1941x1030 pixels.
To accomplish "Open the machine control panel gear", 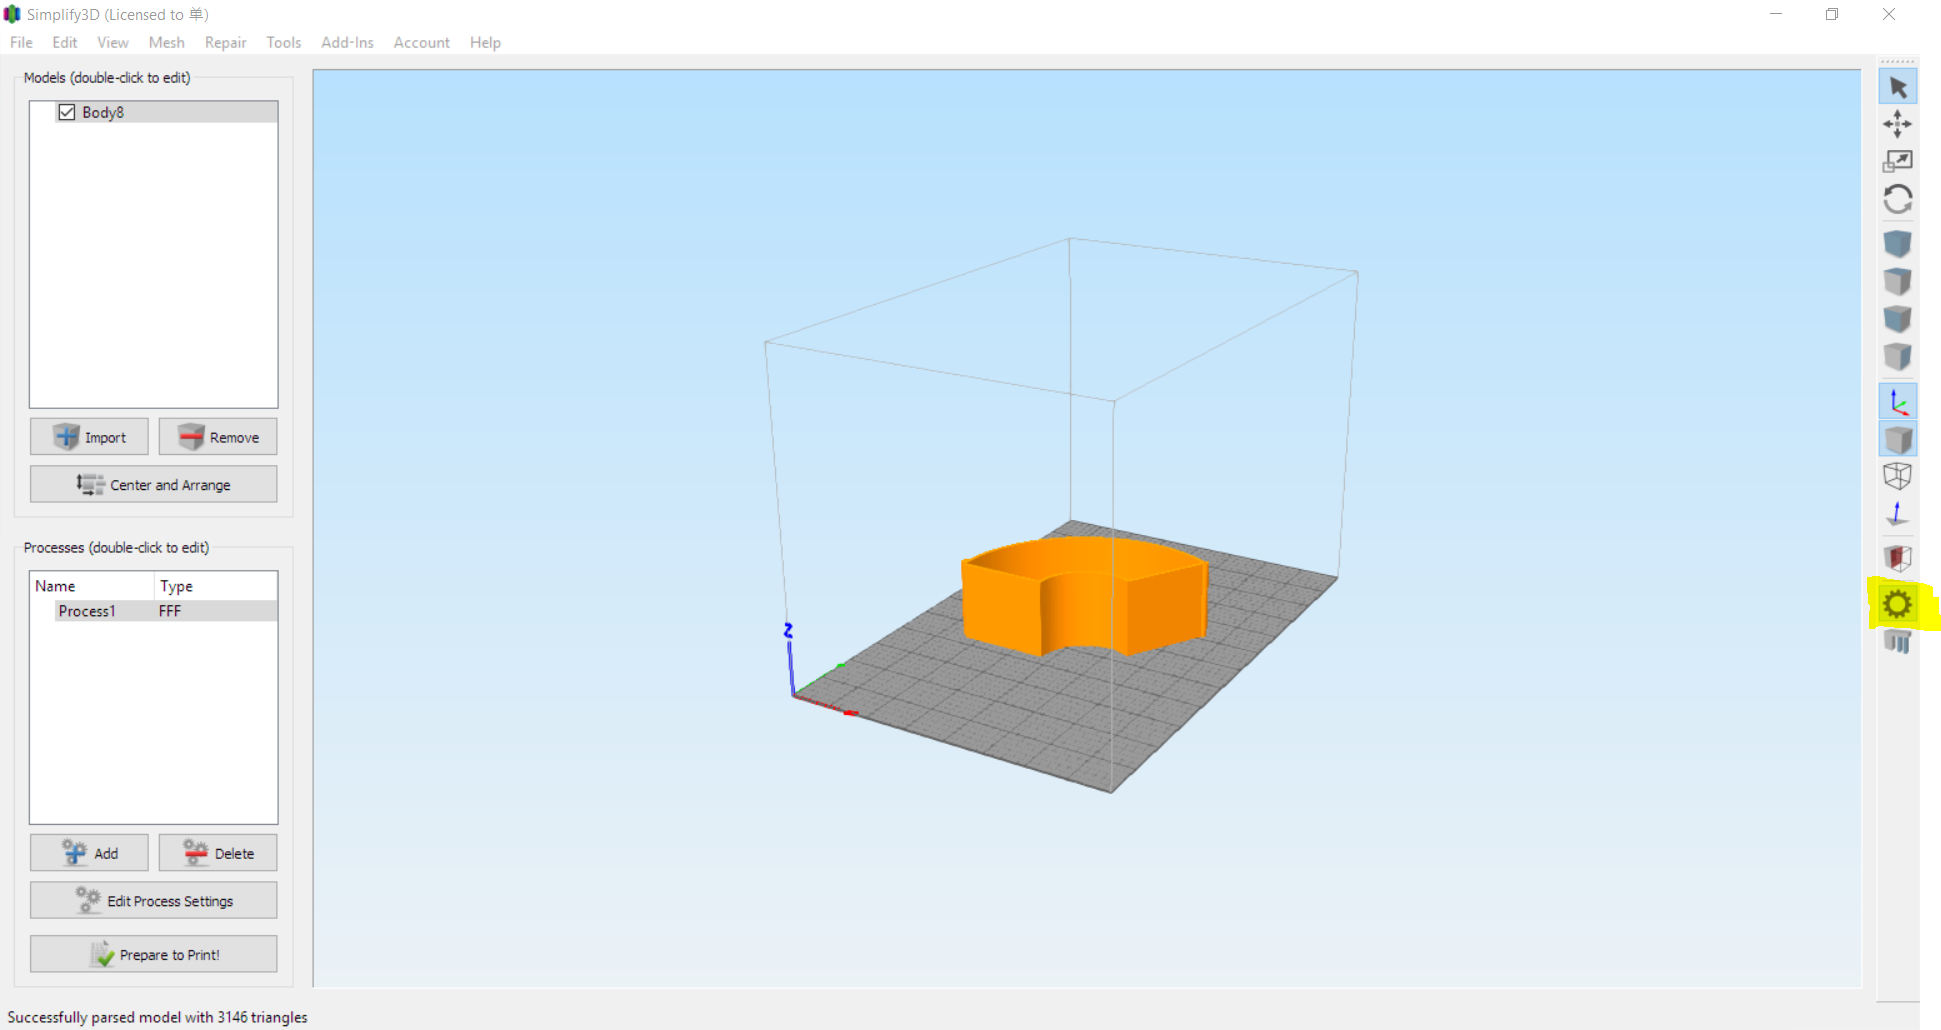I will coord(1897,604).
